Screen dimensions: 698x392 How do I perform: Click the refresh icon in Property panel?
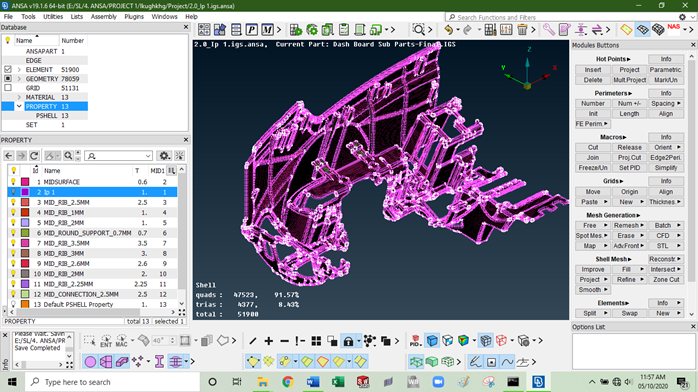[34, 156]
